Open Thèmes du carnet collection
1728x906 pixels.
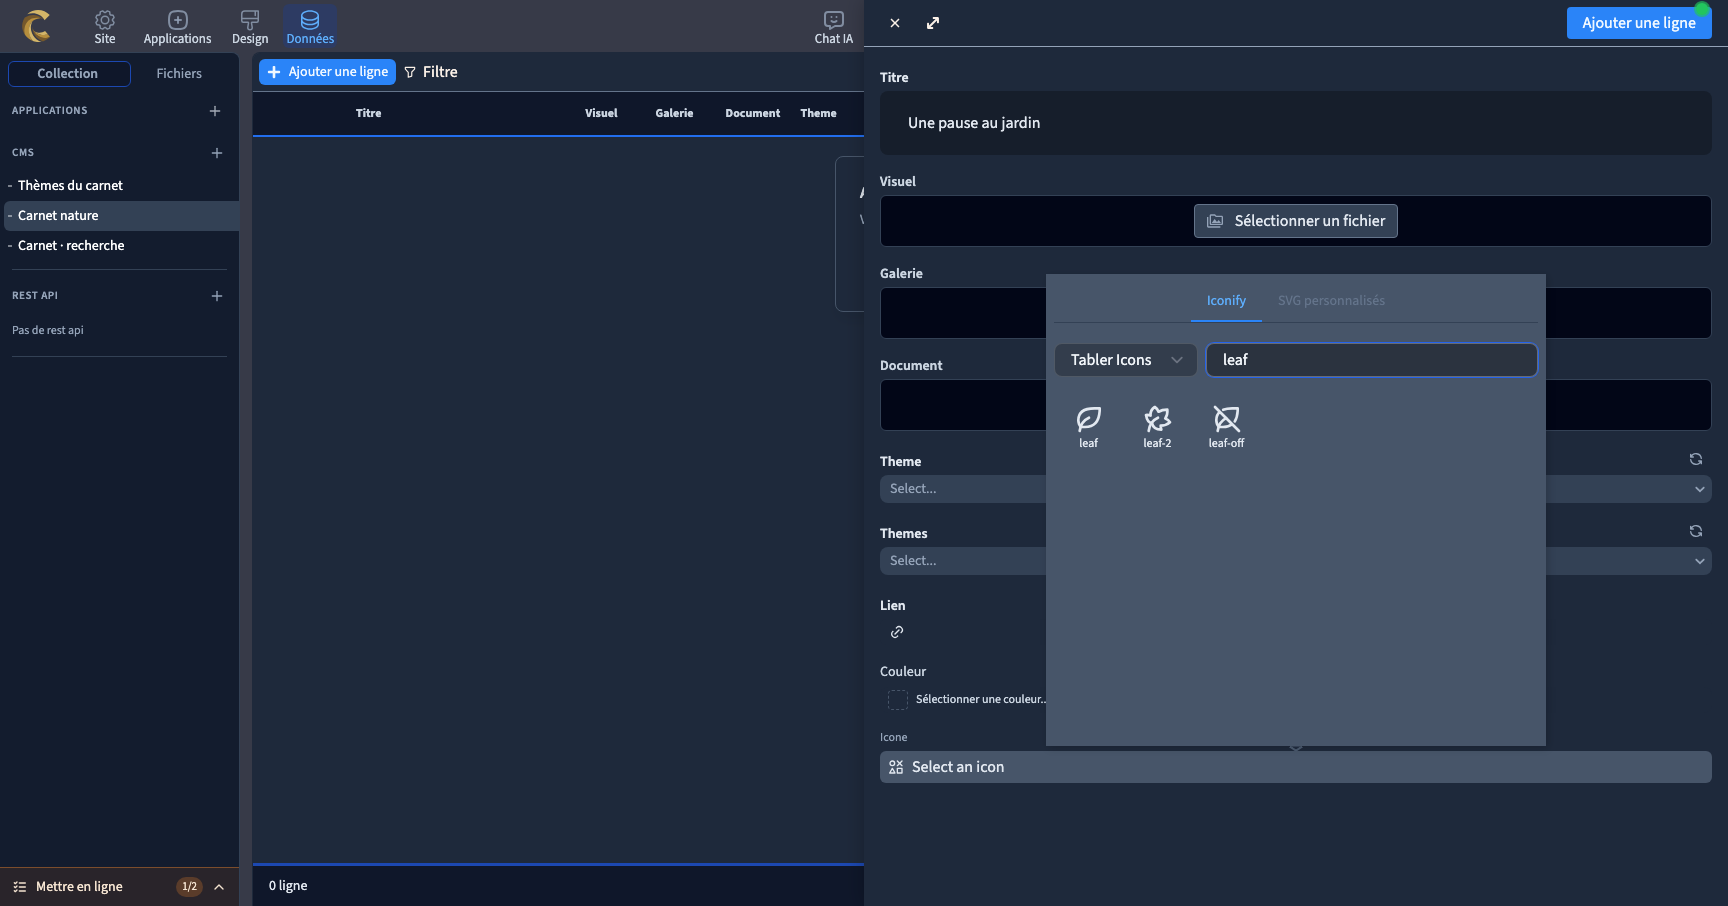(x=70, y=186)
